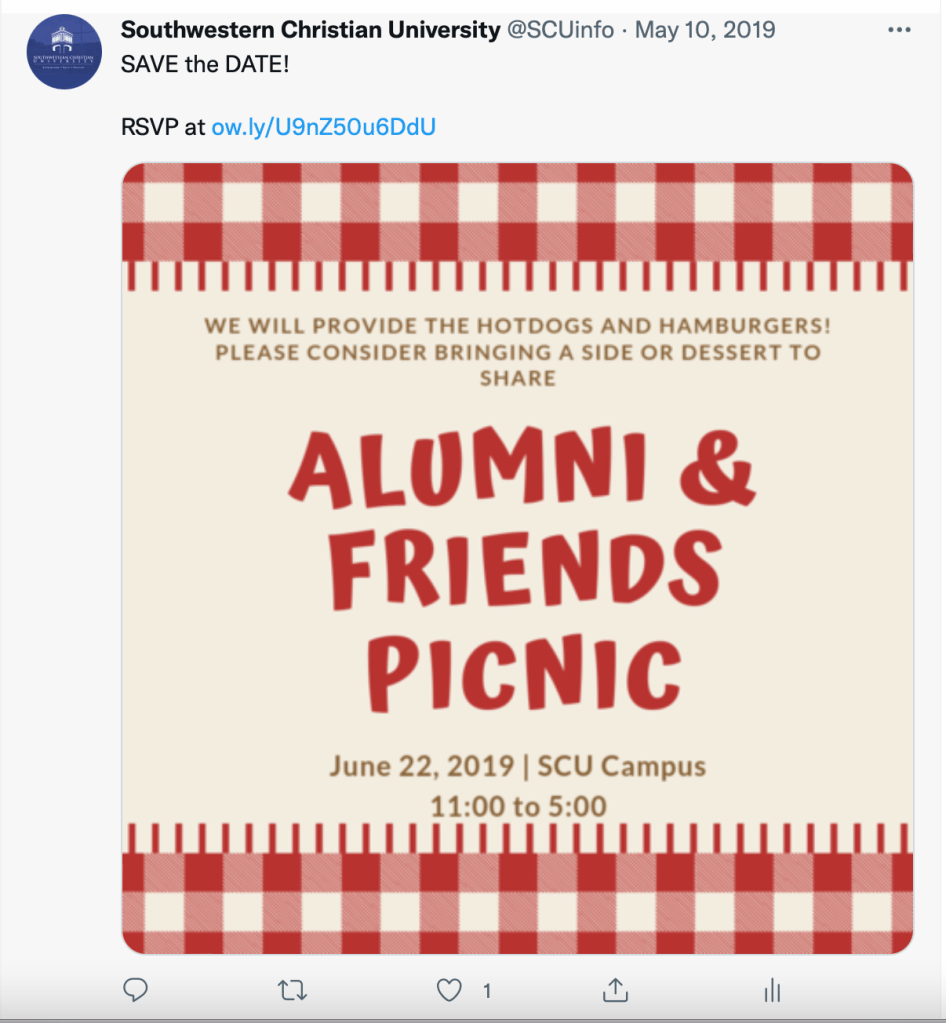
Task: Open the tweet's more options menu
Action: coord(899,31)
